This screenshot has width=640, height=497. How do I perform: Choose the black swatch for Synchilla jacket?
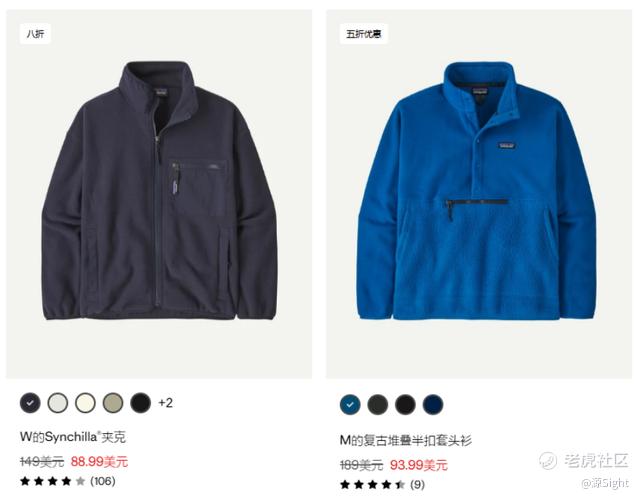point(140,403)
